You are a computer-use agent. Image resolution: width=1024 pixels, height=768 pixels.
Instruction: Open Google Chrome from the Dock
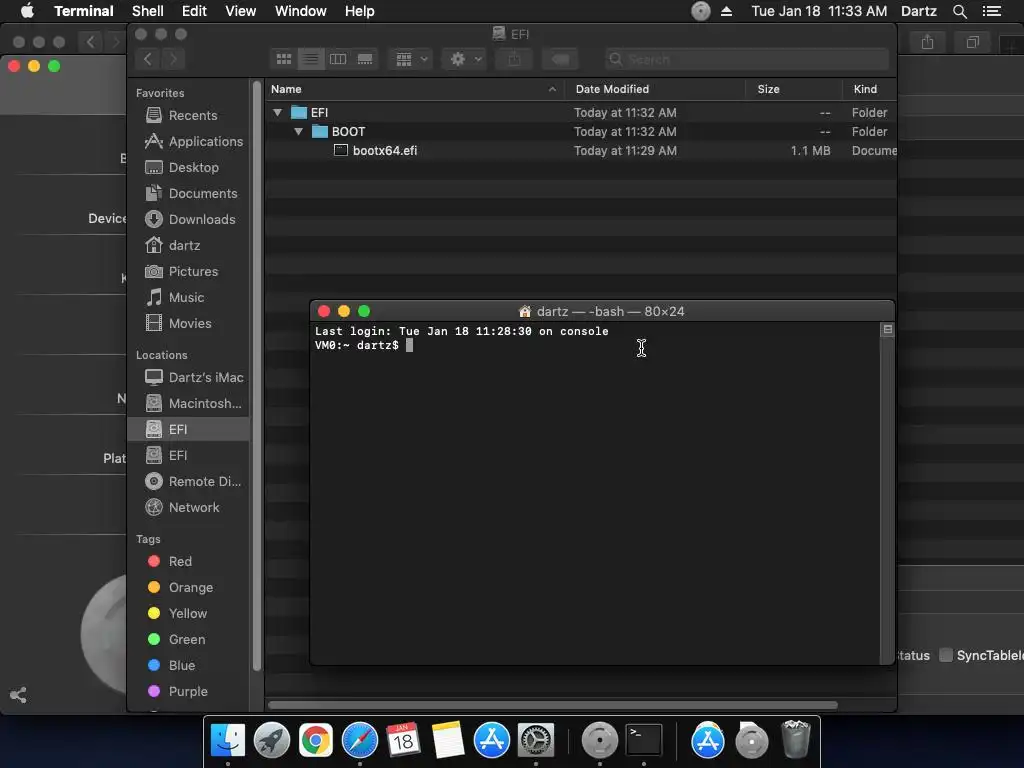(315, 741)
